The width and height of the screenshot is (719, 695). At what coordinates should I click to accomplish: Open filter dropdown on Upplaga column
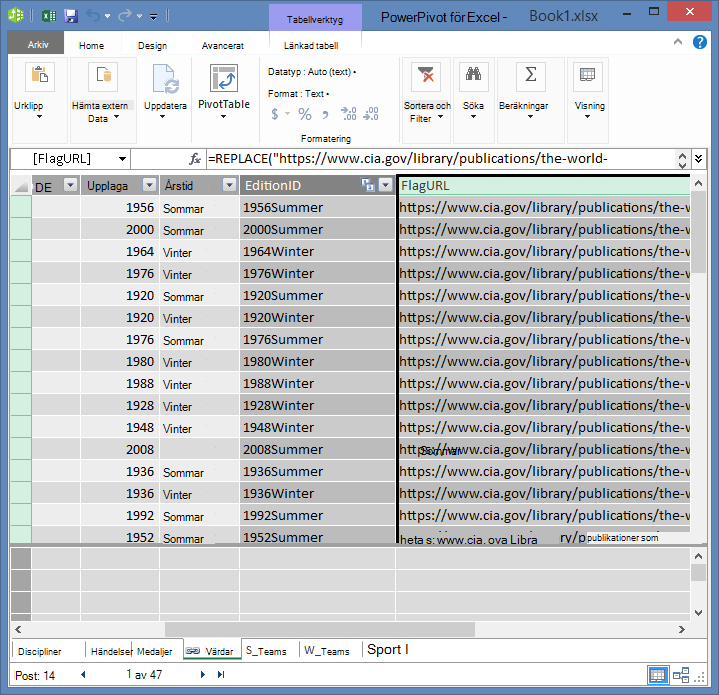(149, 185)
